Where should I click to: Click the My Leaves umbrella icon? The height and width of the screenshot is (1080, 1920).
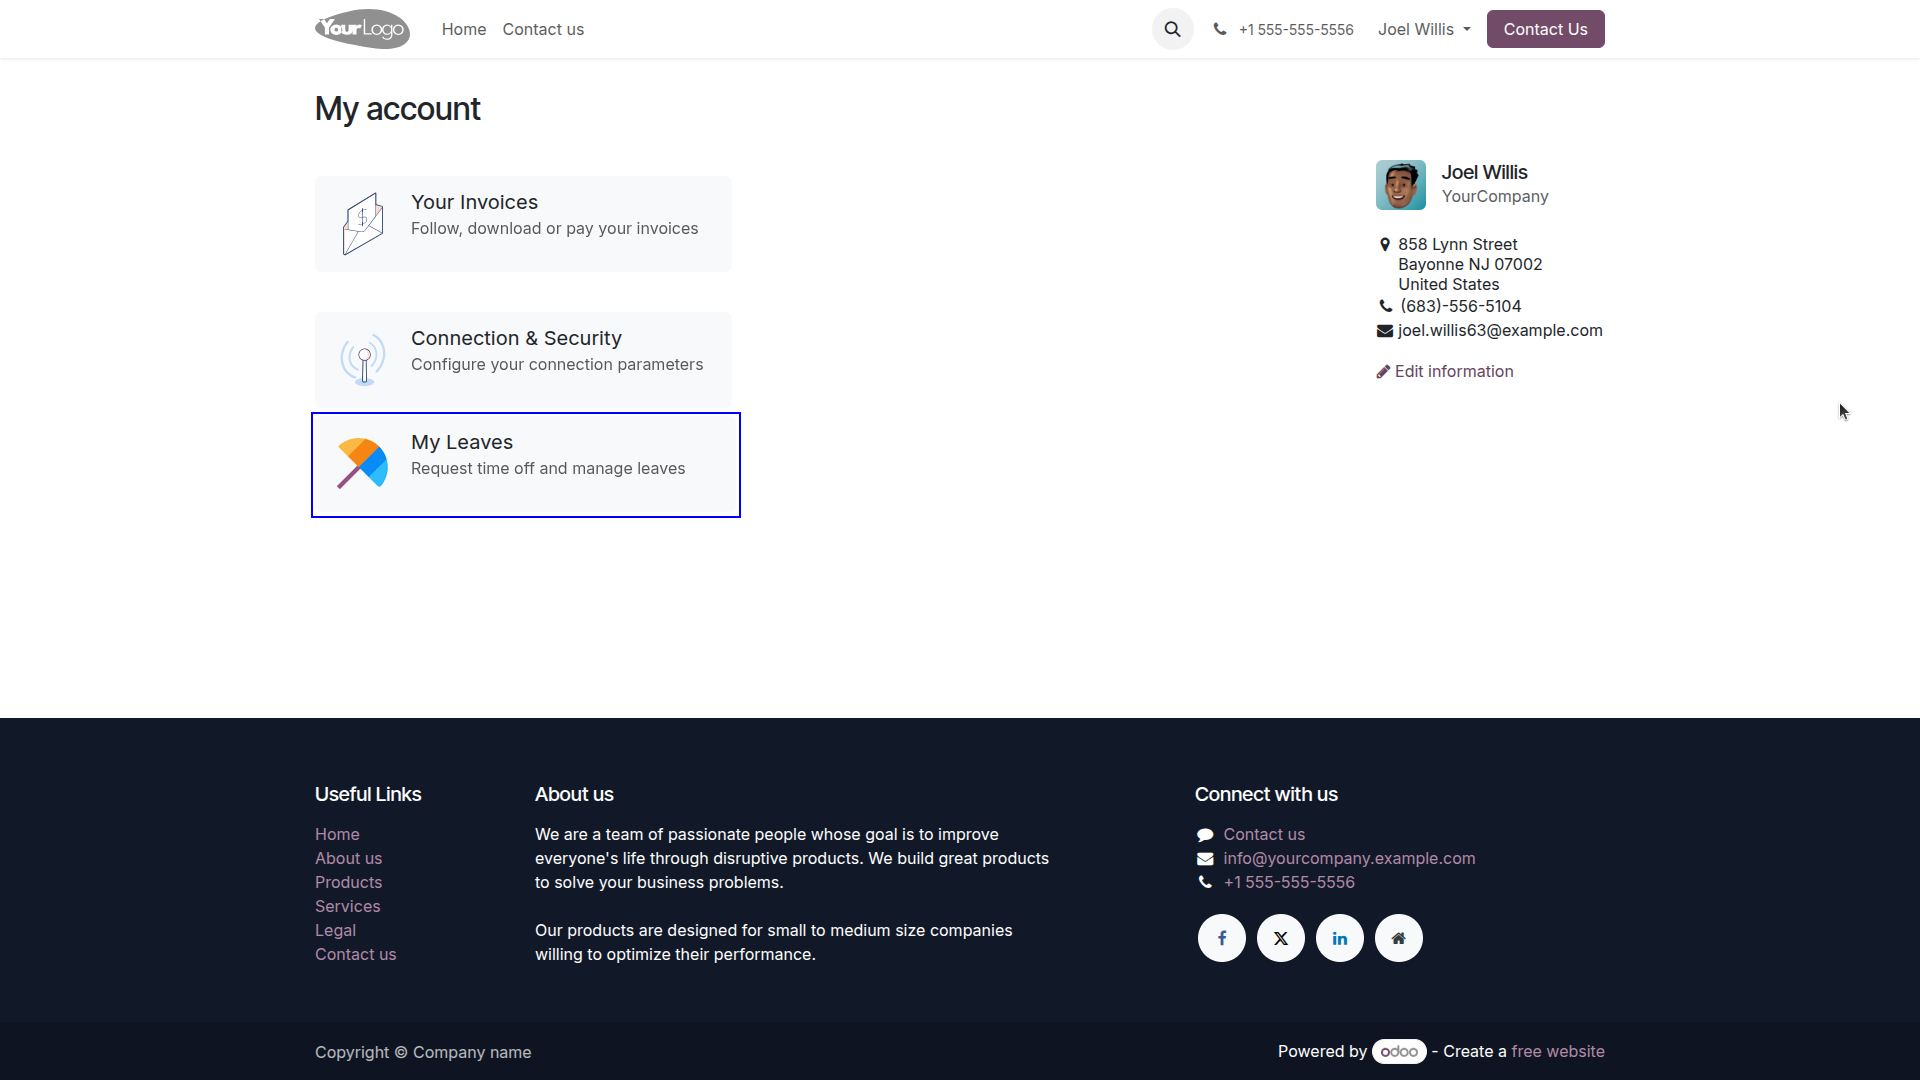[363, 464]
